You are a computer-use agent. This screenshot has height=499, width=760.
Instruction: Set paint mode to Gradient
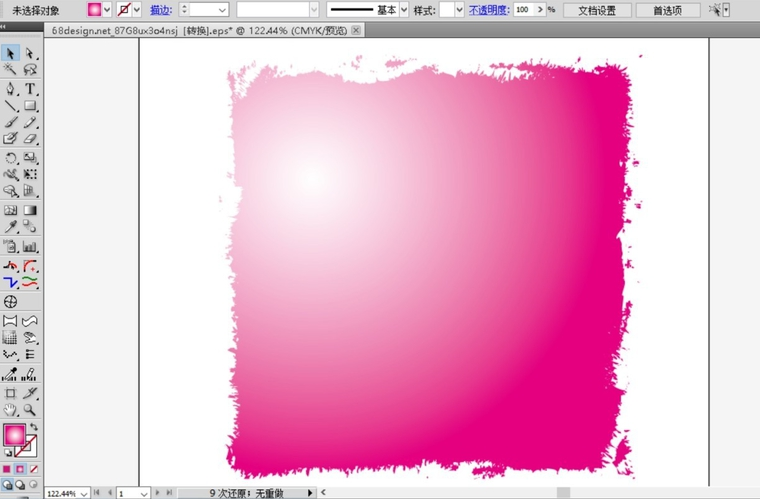click(20, 469)
